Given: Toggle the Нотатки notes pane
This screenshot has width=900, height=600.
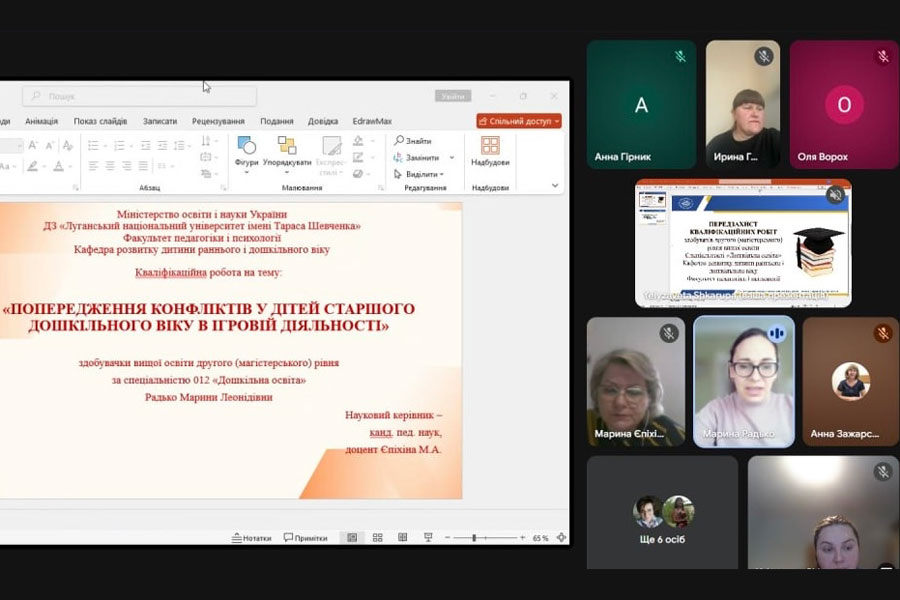Looking at the screenshot, I should point(252,538).
